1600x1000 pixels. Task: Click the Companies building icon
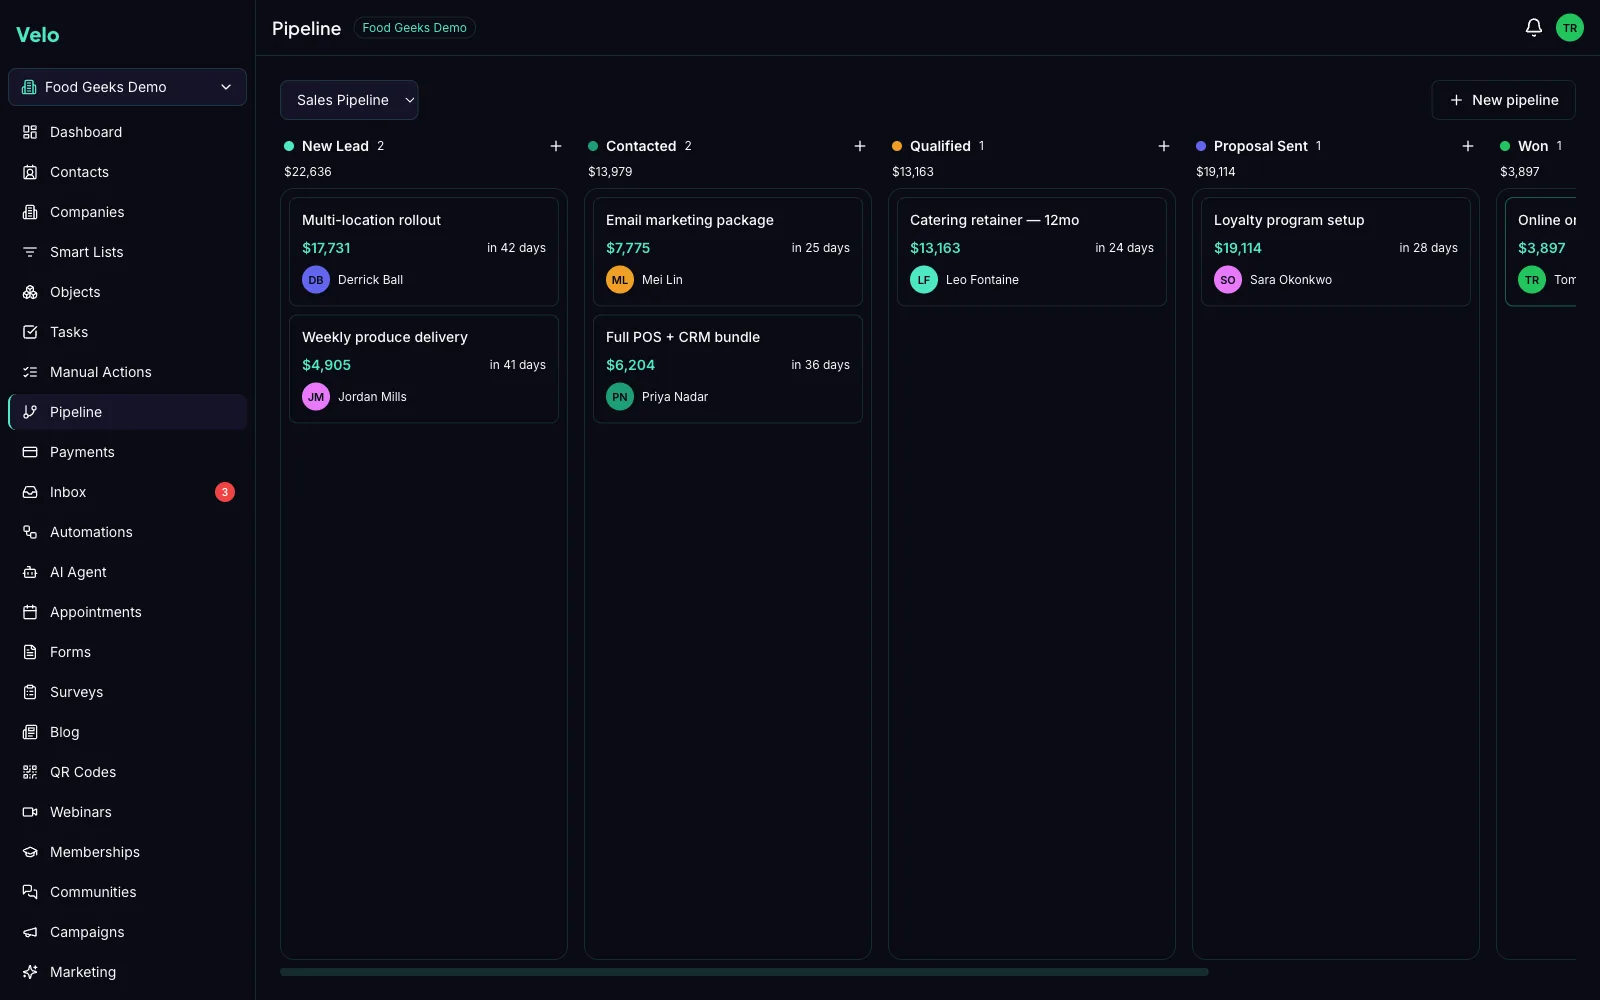[30, 212]
